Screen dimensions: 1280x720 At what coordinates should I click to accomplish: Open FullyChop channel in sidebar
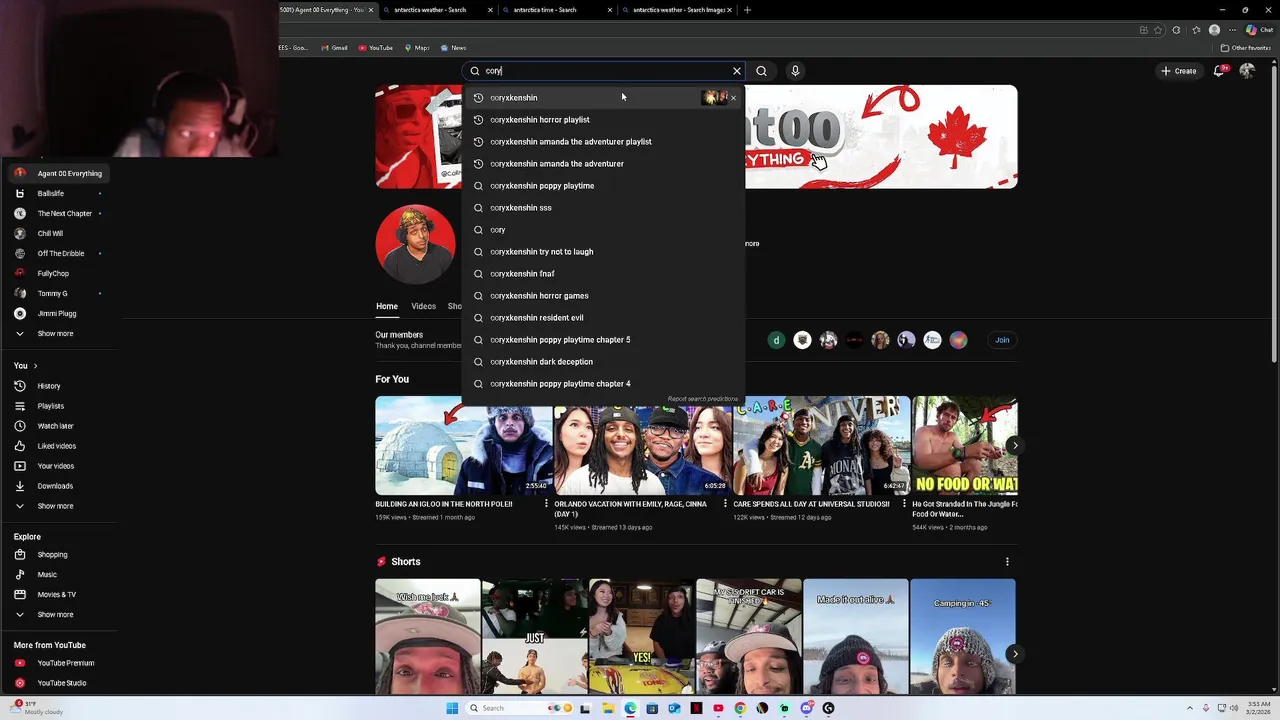click(60, 273)
